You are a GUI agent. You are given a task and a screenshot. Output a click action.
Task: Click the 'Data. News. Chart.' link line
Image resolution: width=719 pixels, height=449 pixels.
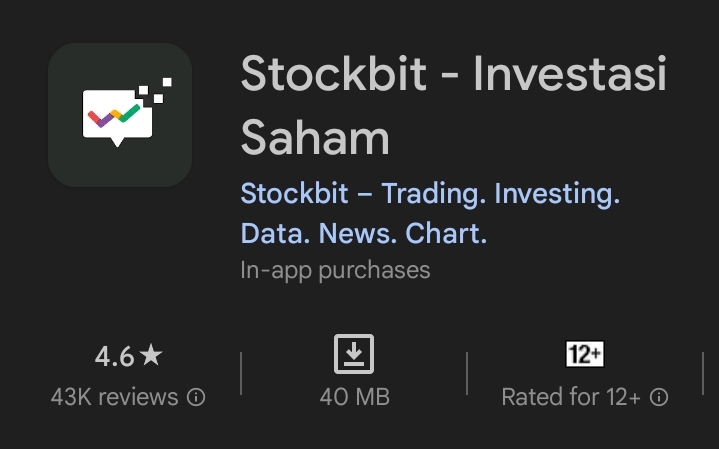[x=363, y=234]
